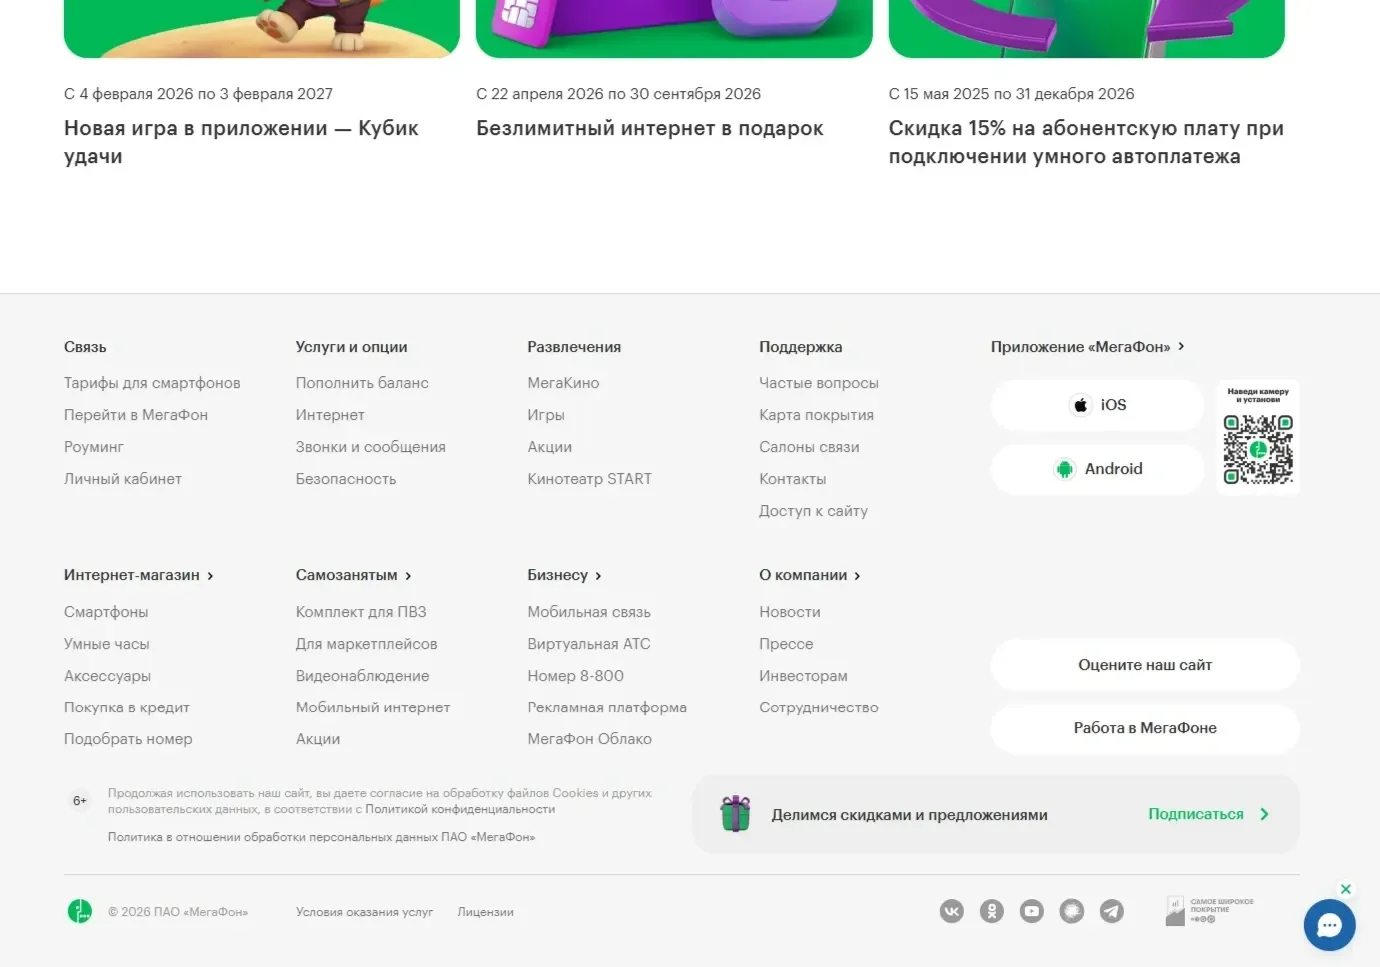Open 'МегаКино' link

click(564, 383)
